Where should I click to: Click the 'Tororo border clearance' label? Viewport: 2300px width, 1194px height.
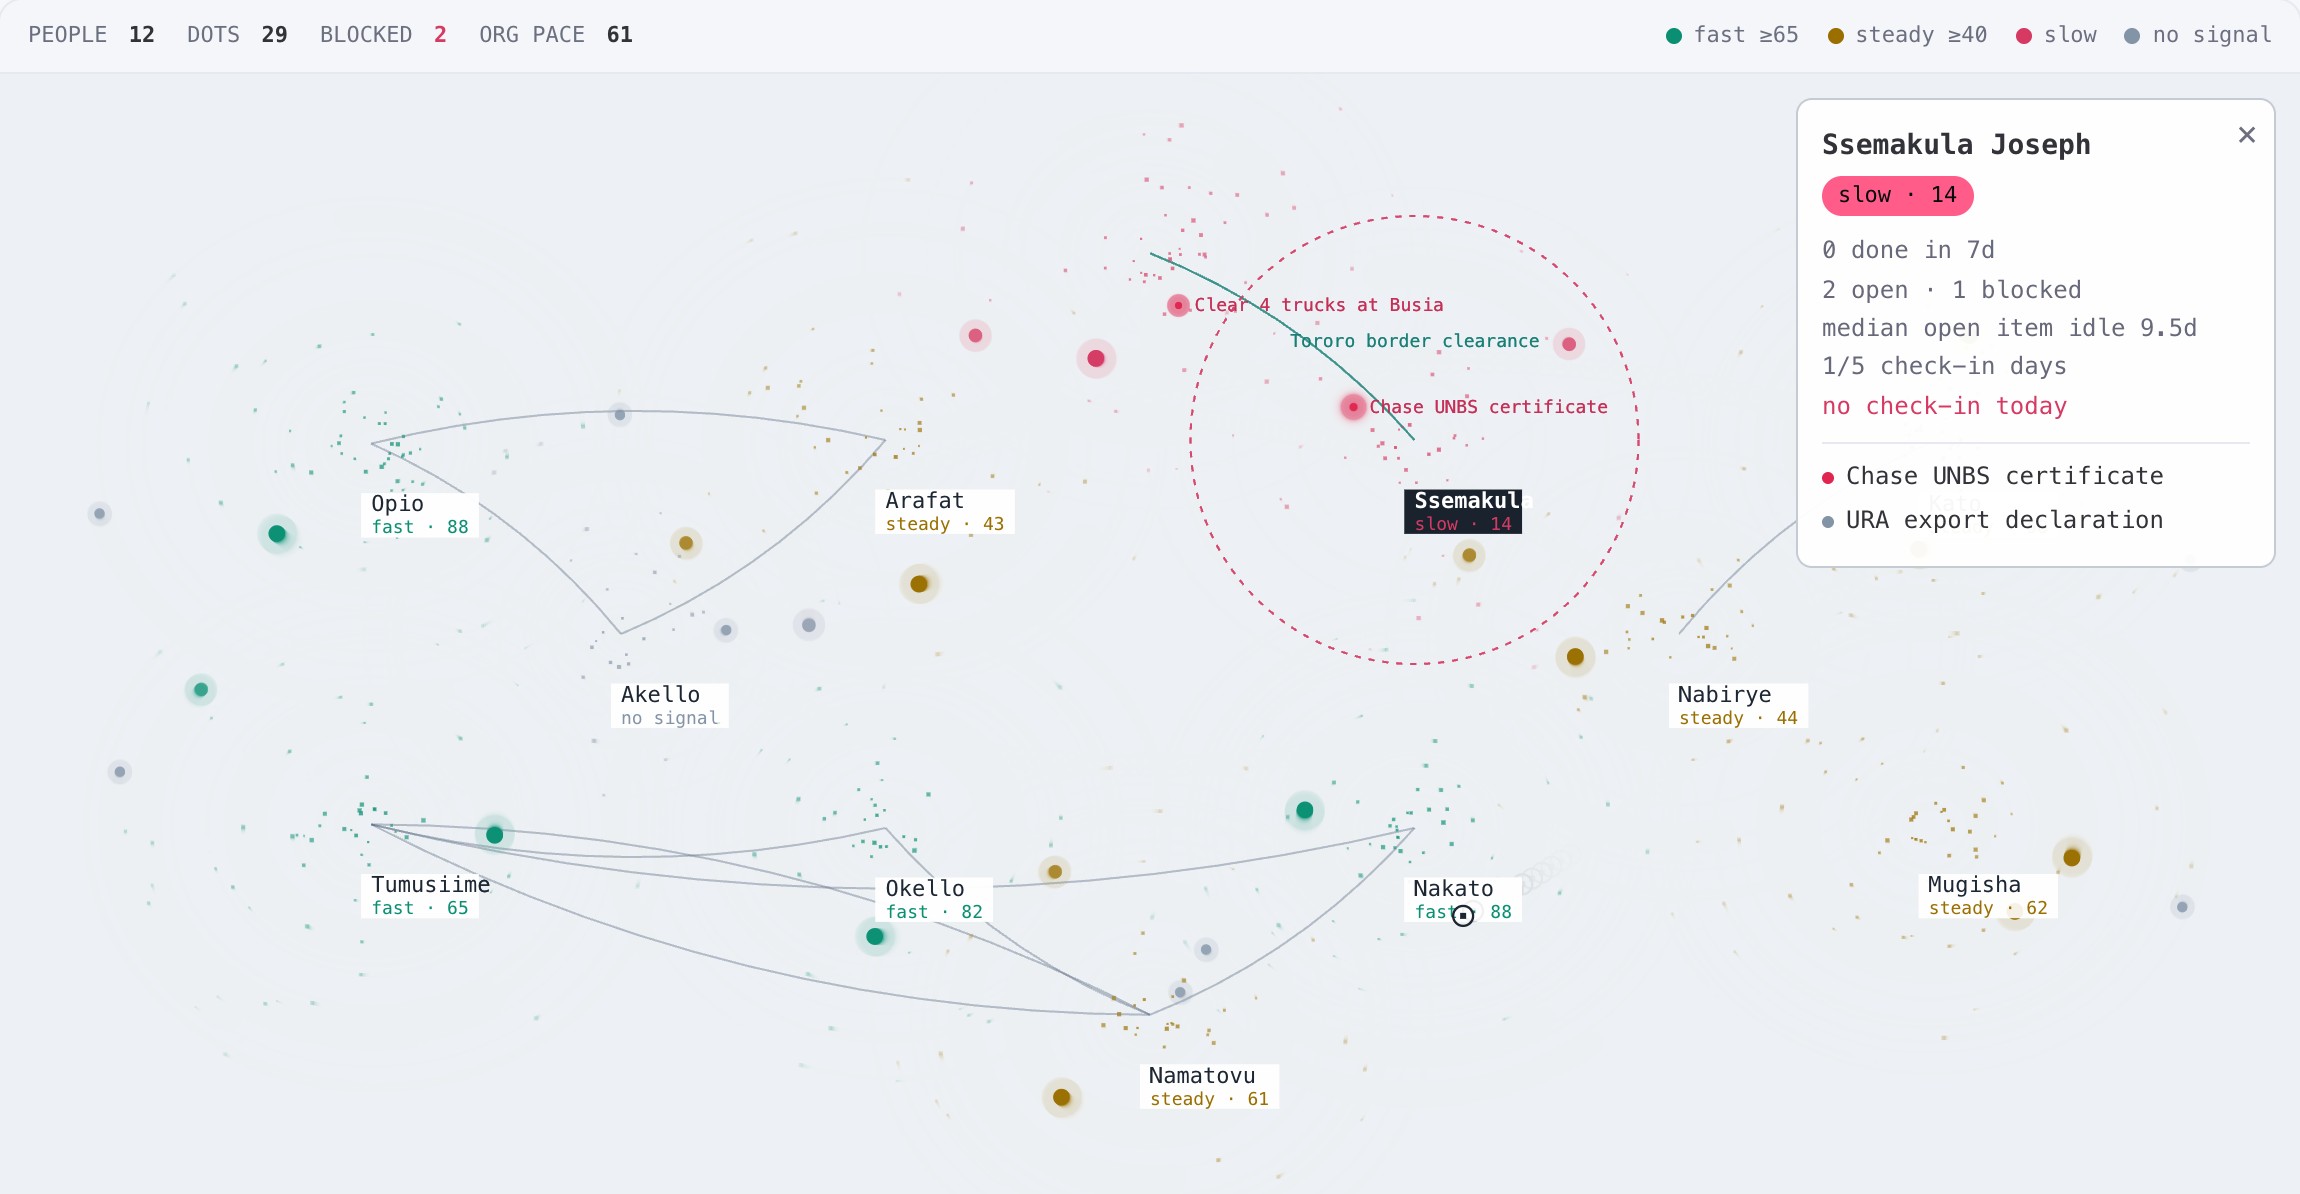[x=1415, y=341]
